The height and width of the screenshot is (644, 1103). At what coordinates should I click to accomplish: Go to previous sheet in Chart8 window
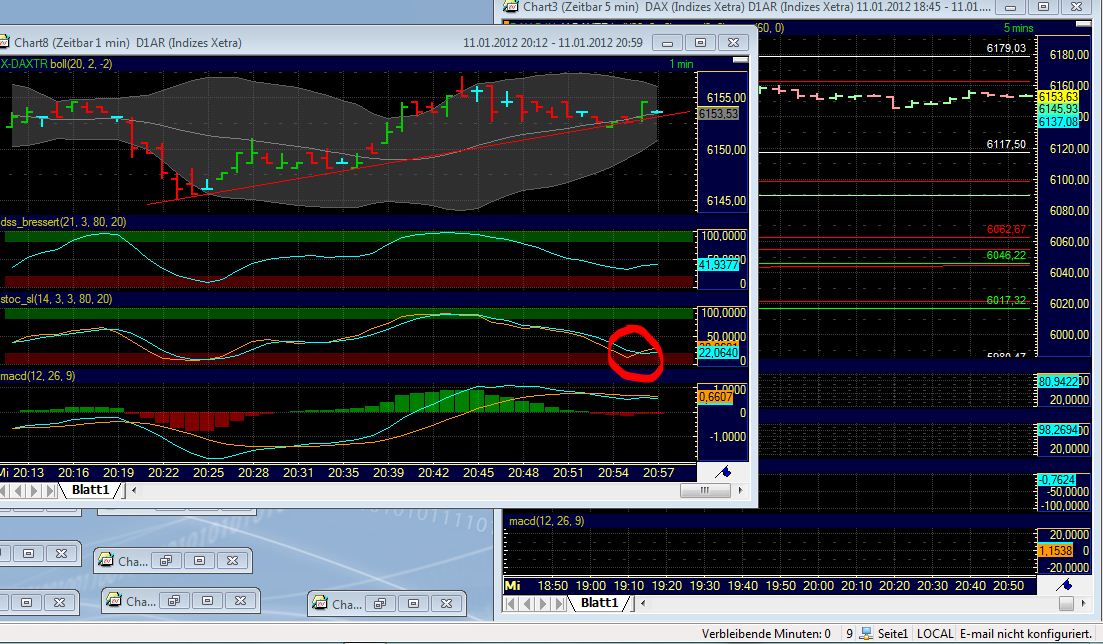[x=20, y=491]
